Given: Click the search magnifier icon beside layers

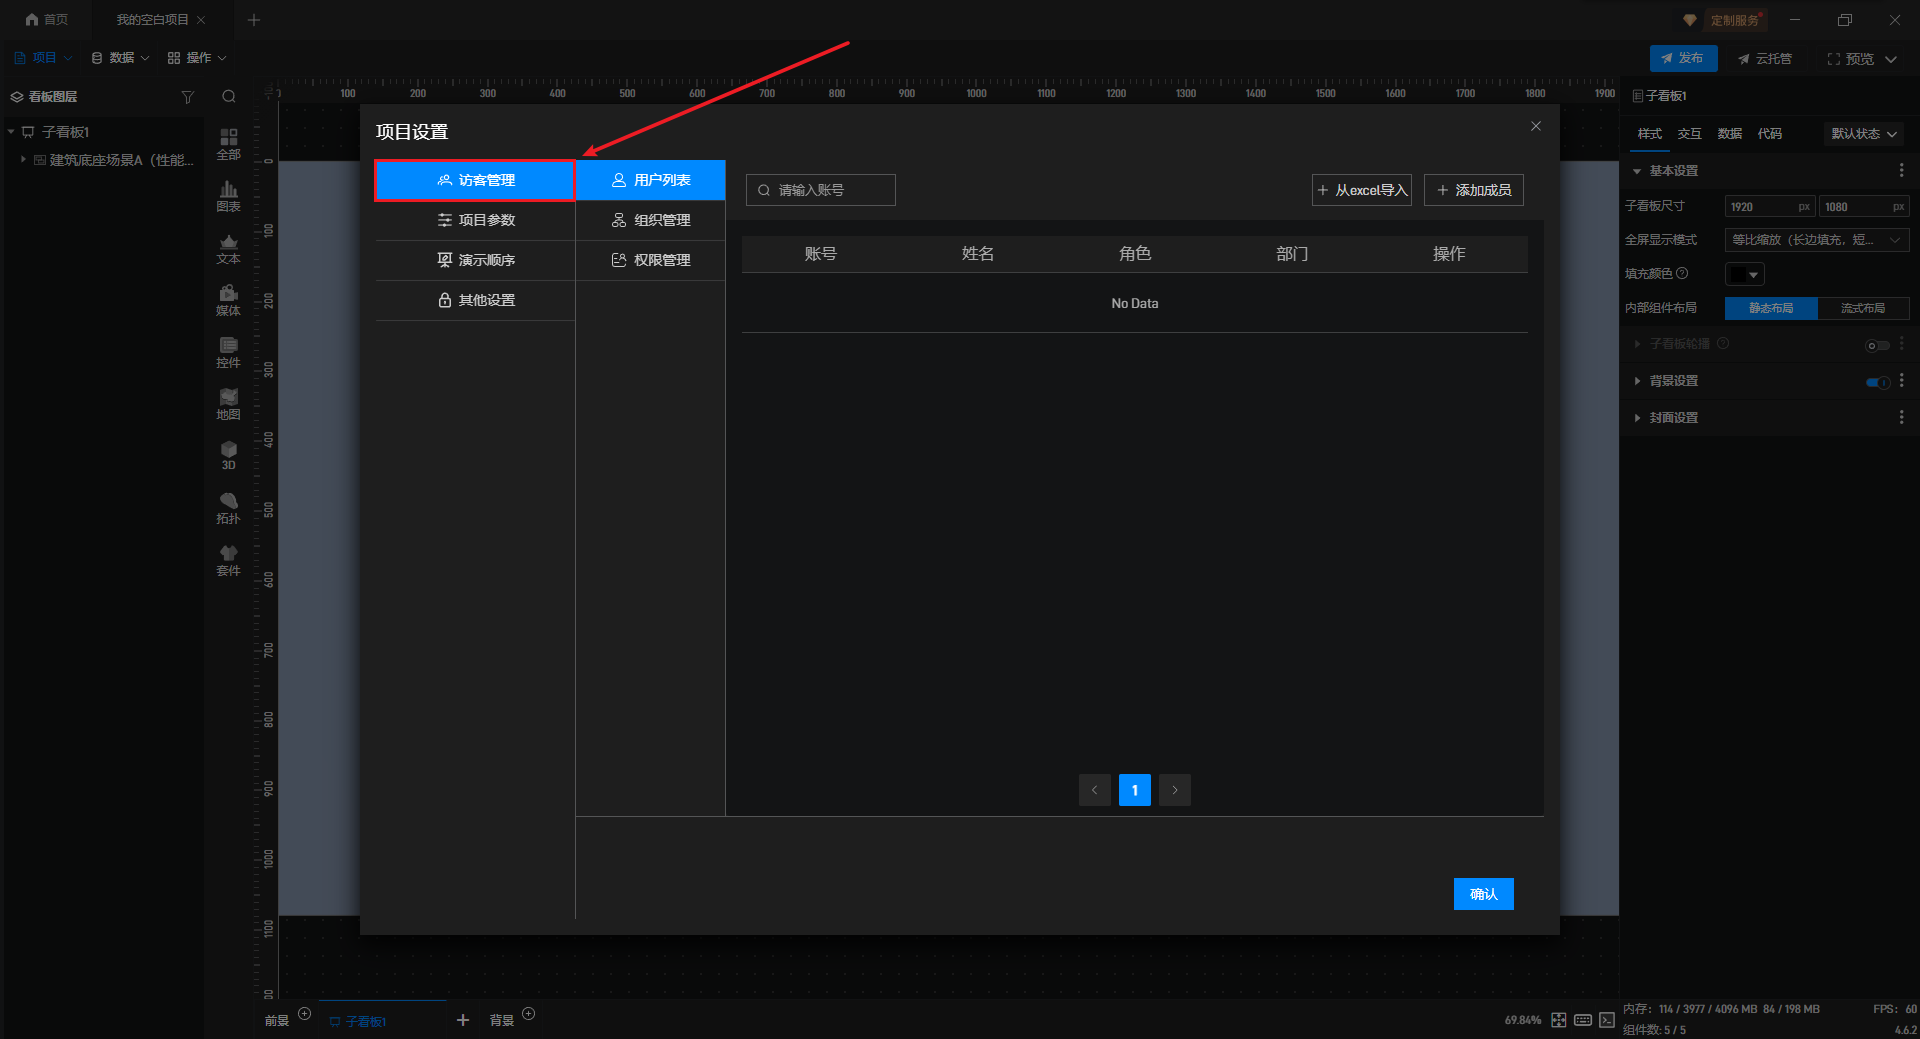Looking at the screenshot, I should [x=229, y=97].
